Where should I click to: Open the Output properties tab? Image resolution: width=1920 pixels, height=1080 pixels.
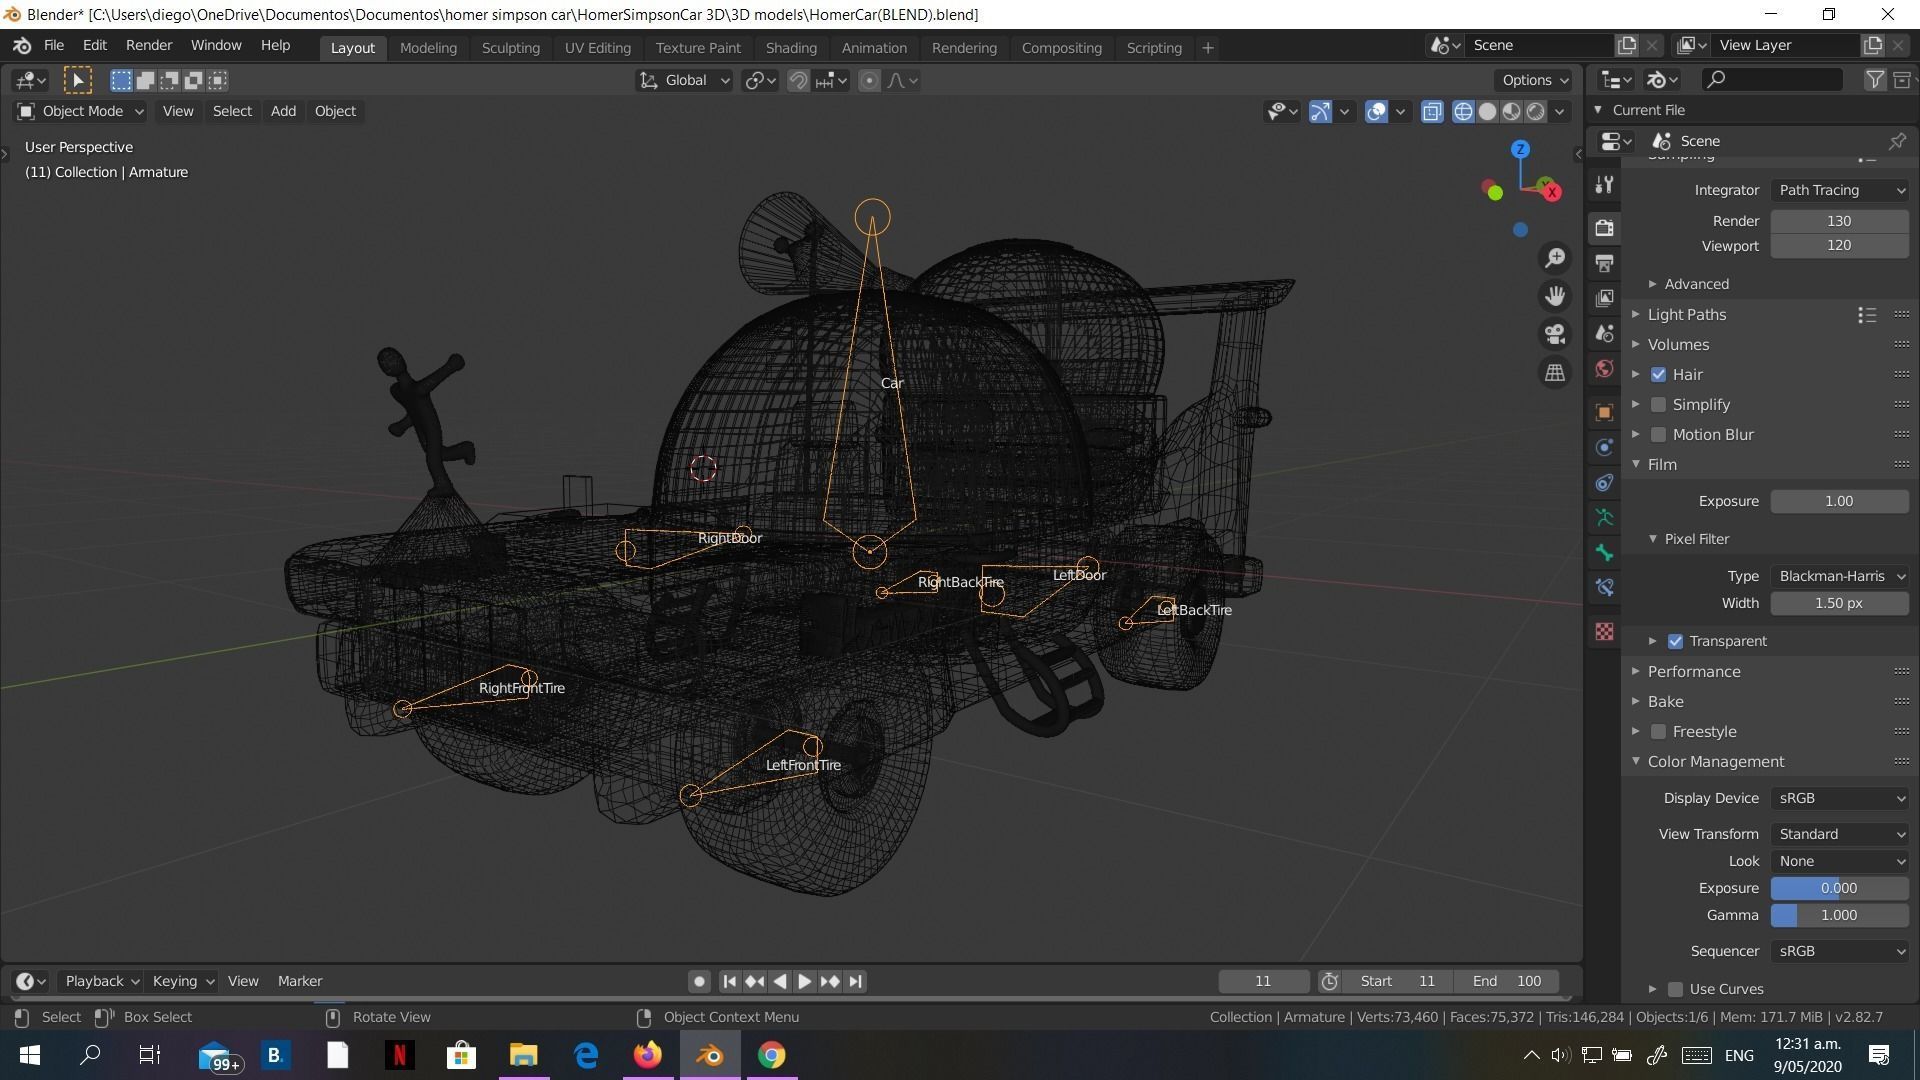pyautogui.click(x=1604, y=263)
